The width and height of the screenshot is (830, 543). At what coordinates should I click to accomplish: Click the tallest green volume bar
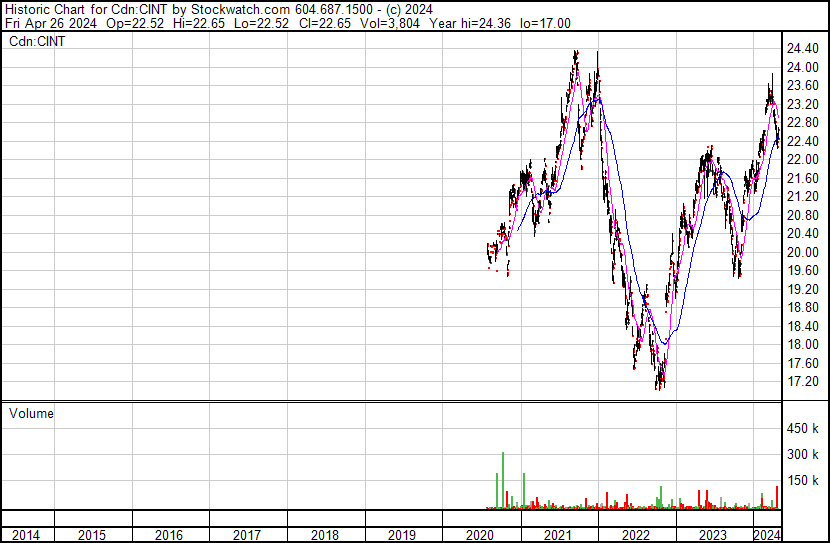click(503, 480)
